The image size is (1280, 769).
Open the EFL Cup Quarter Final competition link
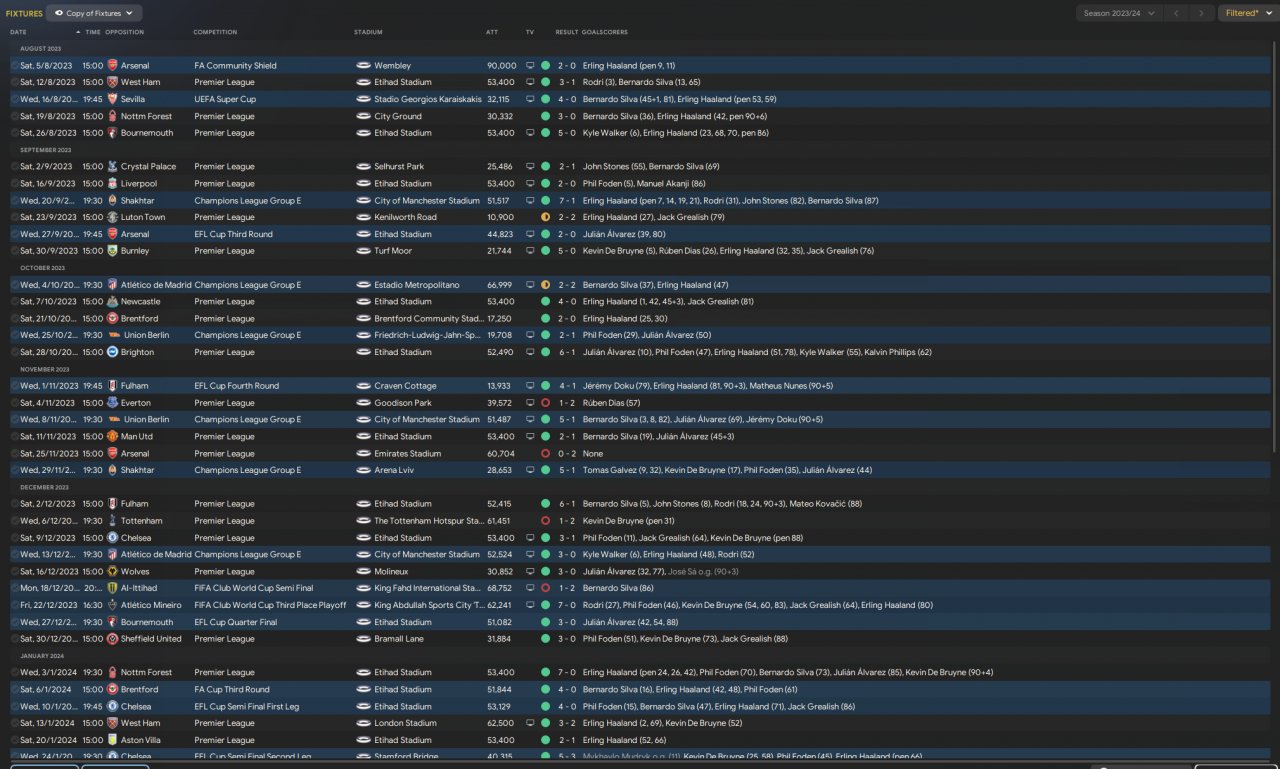pyautogui.click(x=236, y=622)
